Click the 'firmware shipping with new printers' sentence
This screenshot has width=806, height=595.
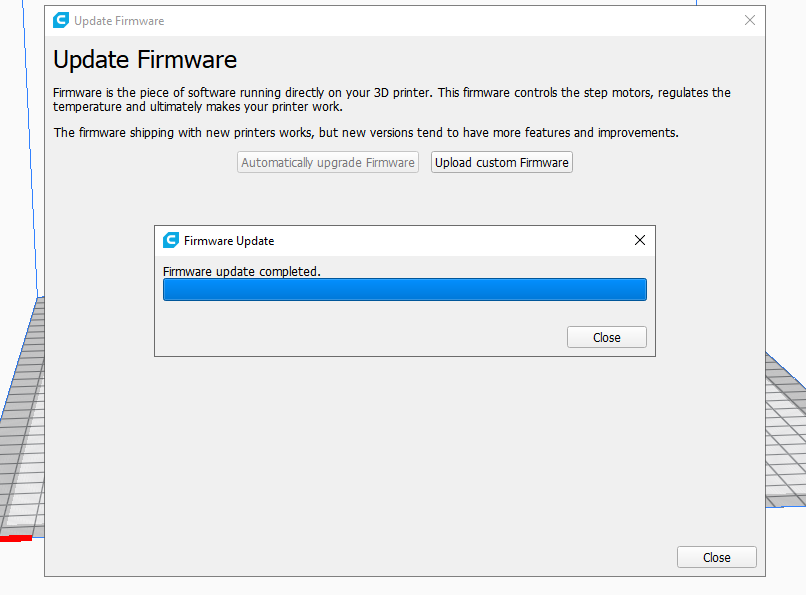pos(366,132)
